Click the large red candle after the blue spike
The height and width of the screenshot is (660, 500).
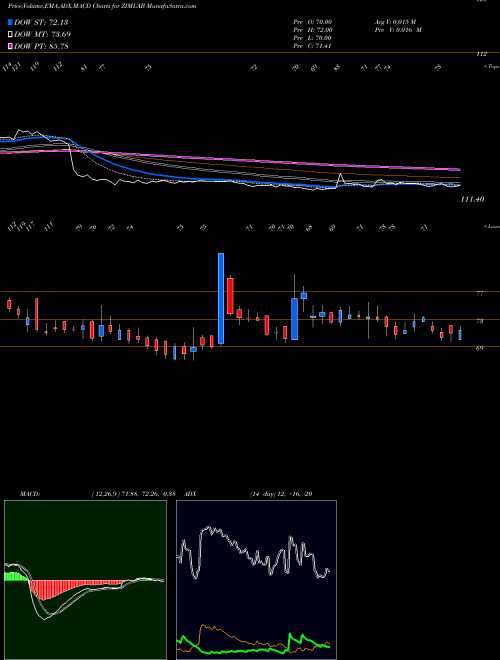point(230,295)
